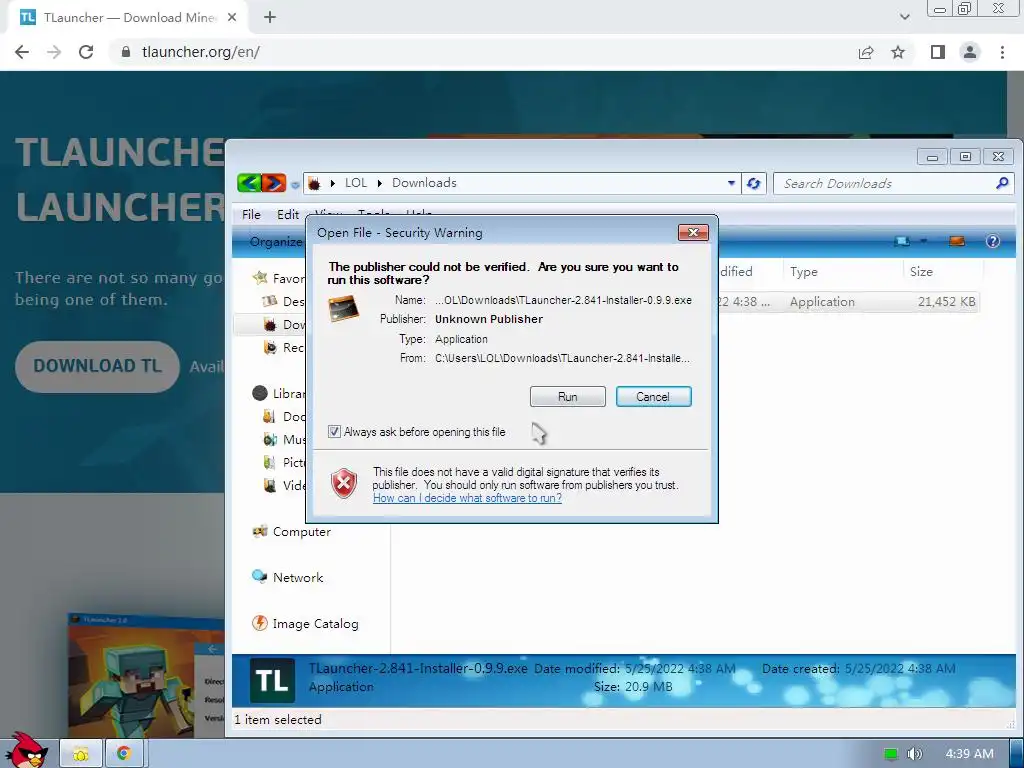
Task: Click the LOL folder in address path
Action: coord(356,183)
